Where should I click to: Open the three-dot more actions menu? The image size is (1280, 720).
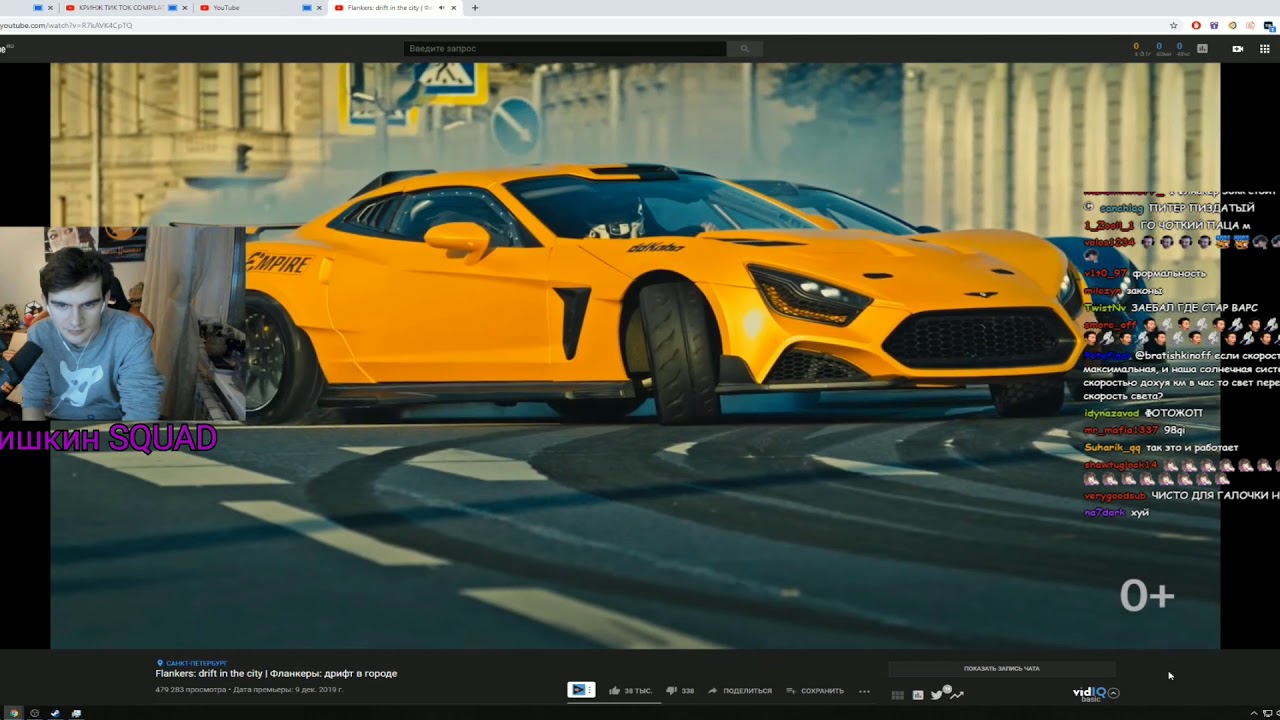pyautogui.click(x=864, y=691)
